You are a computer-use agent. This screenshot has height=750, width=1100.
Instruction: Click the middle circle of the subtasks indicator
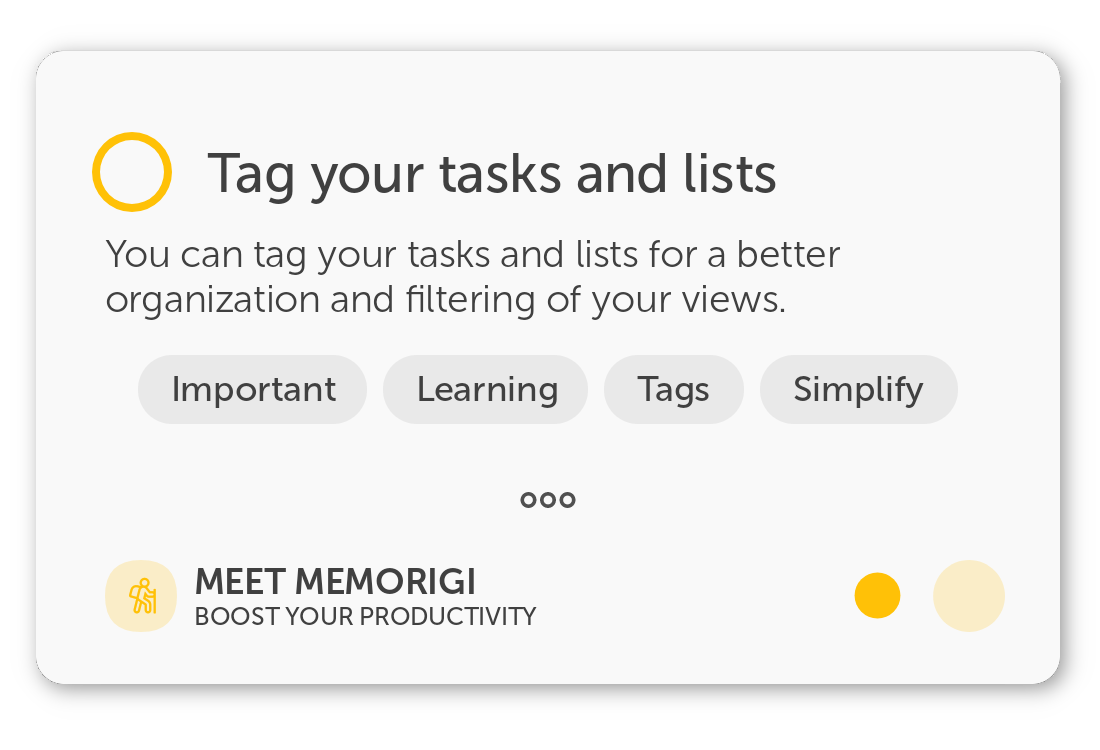548,500
